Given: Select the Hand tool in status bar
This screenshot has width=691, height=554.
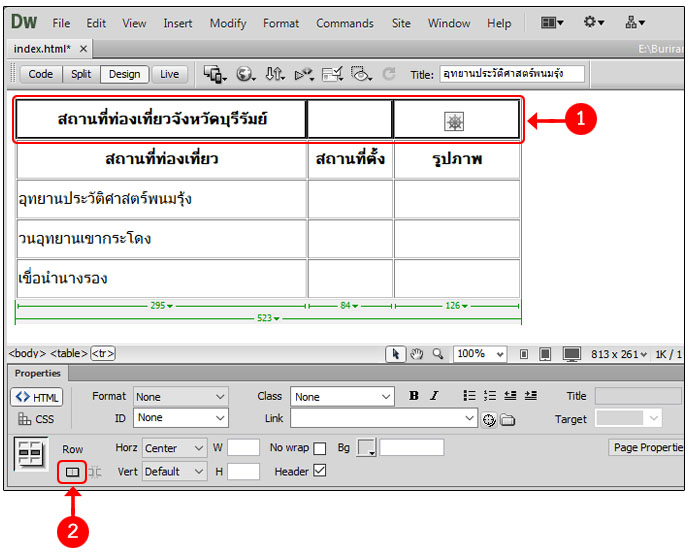Looking at the screenshot, I should click(x=416, y=354).
